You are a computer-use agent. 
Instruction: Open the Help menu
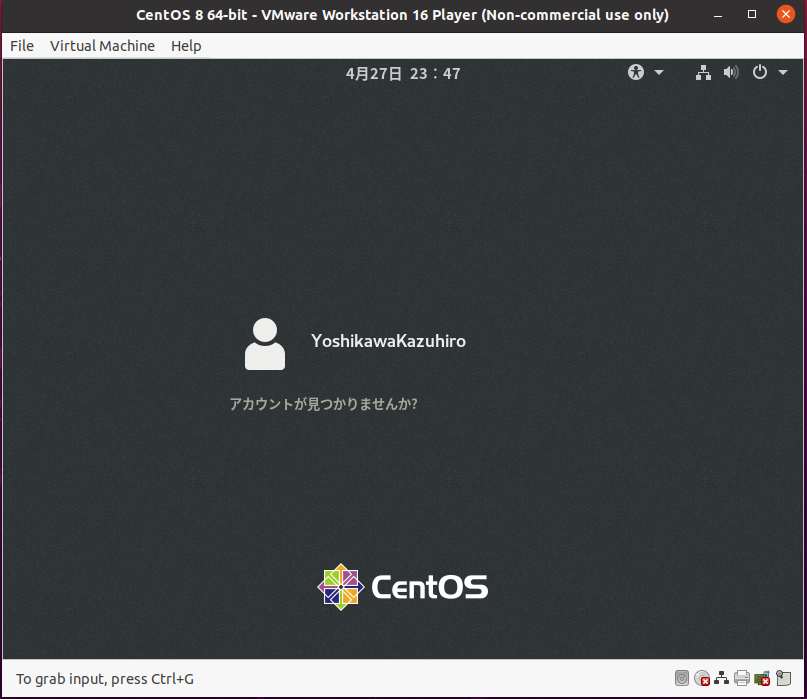[x=186, y=46]
